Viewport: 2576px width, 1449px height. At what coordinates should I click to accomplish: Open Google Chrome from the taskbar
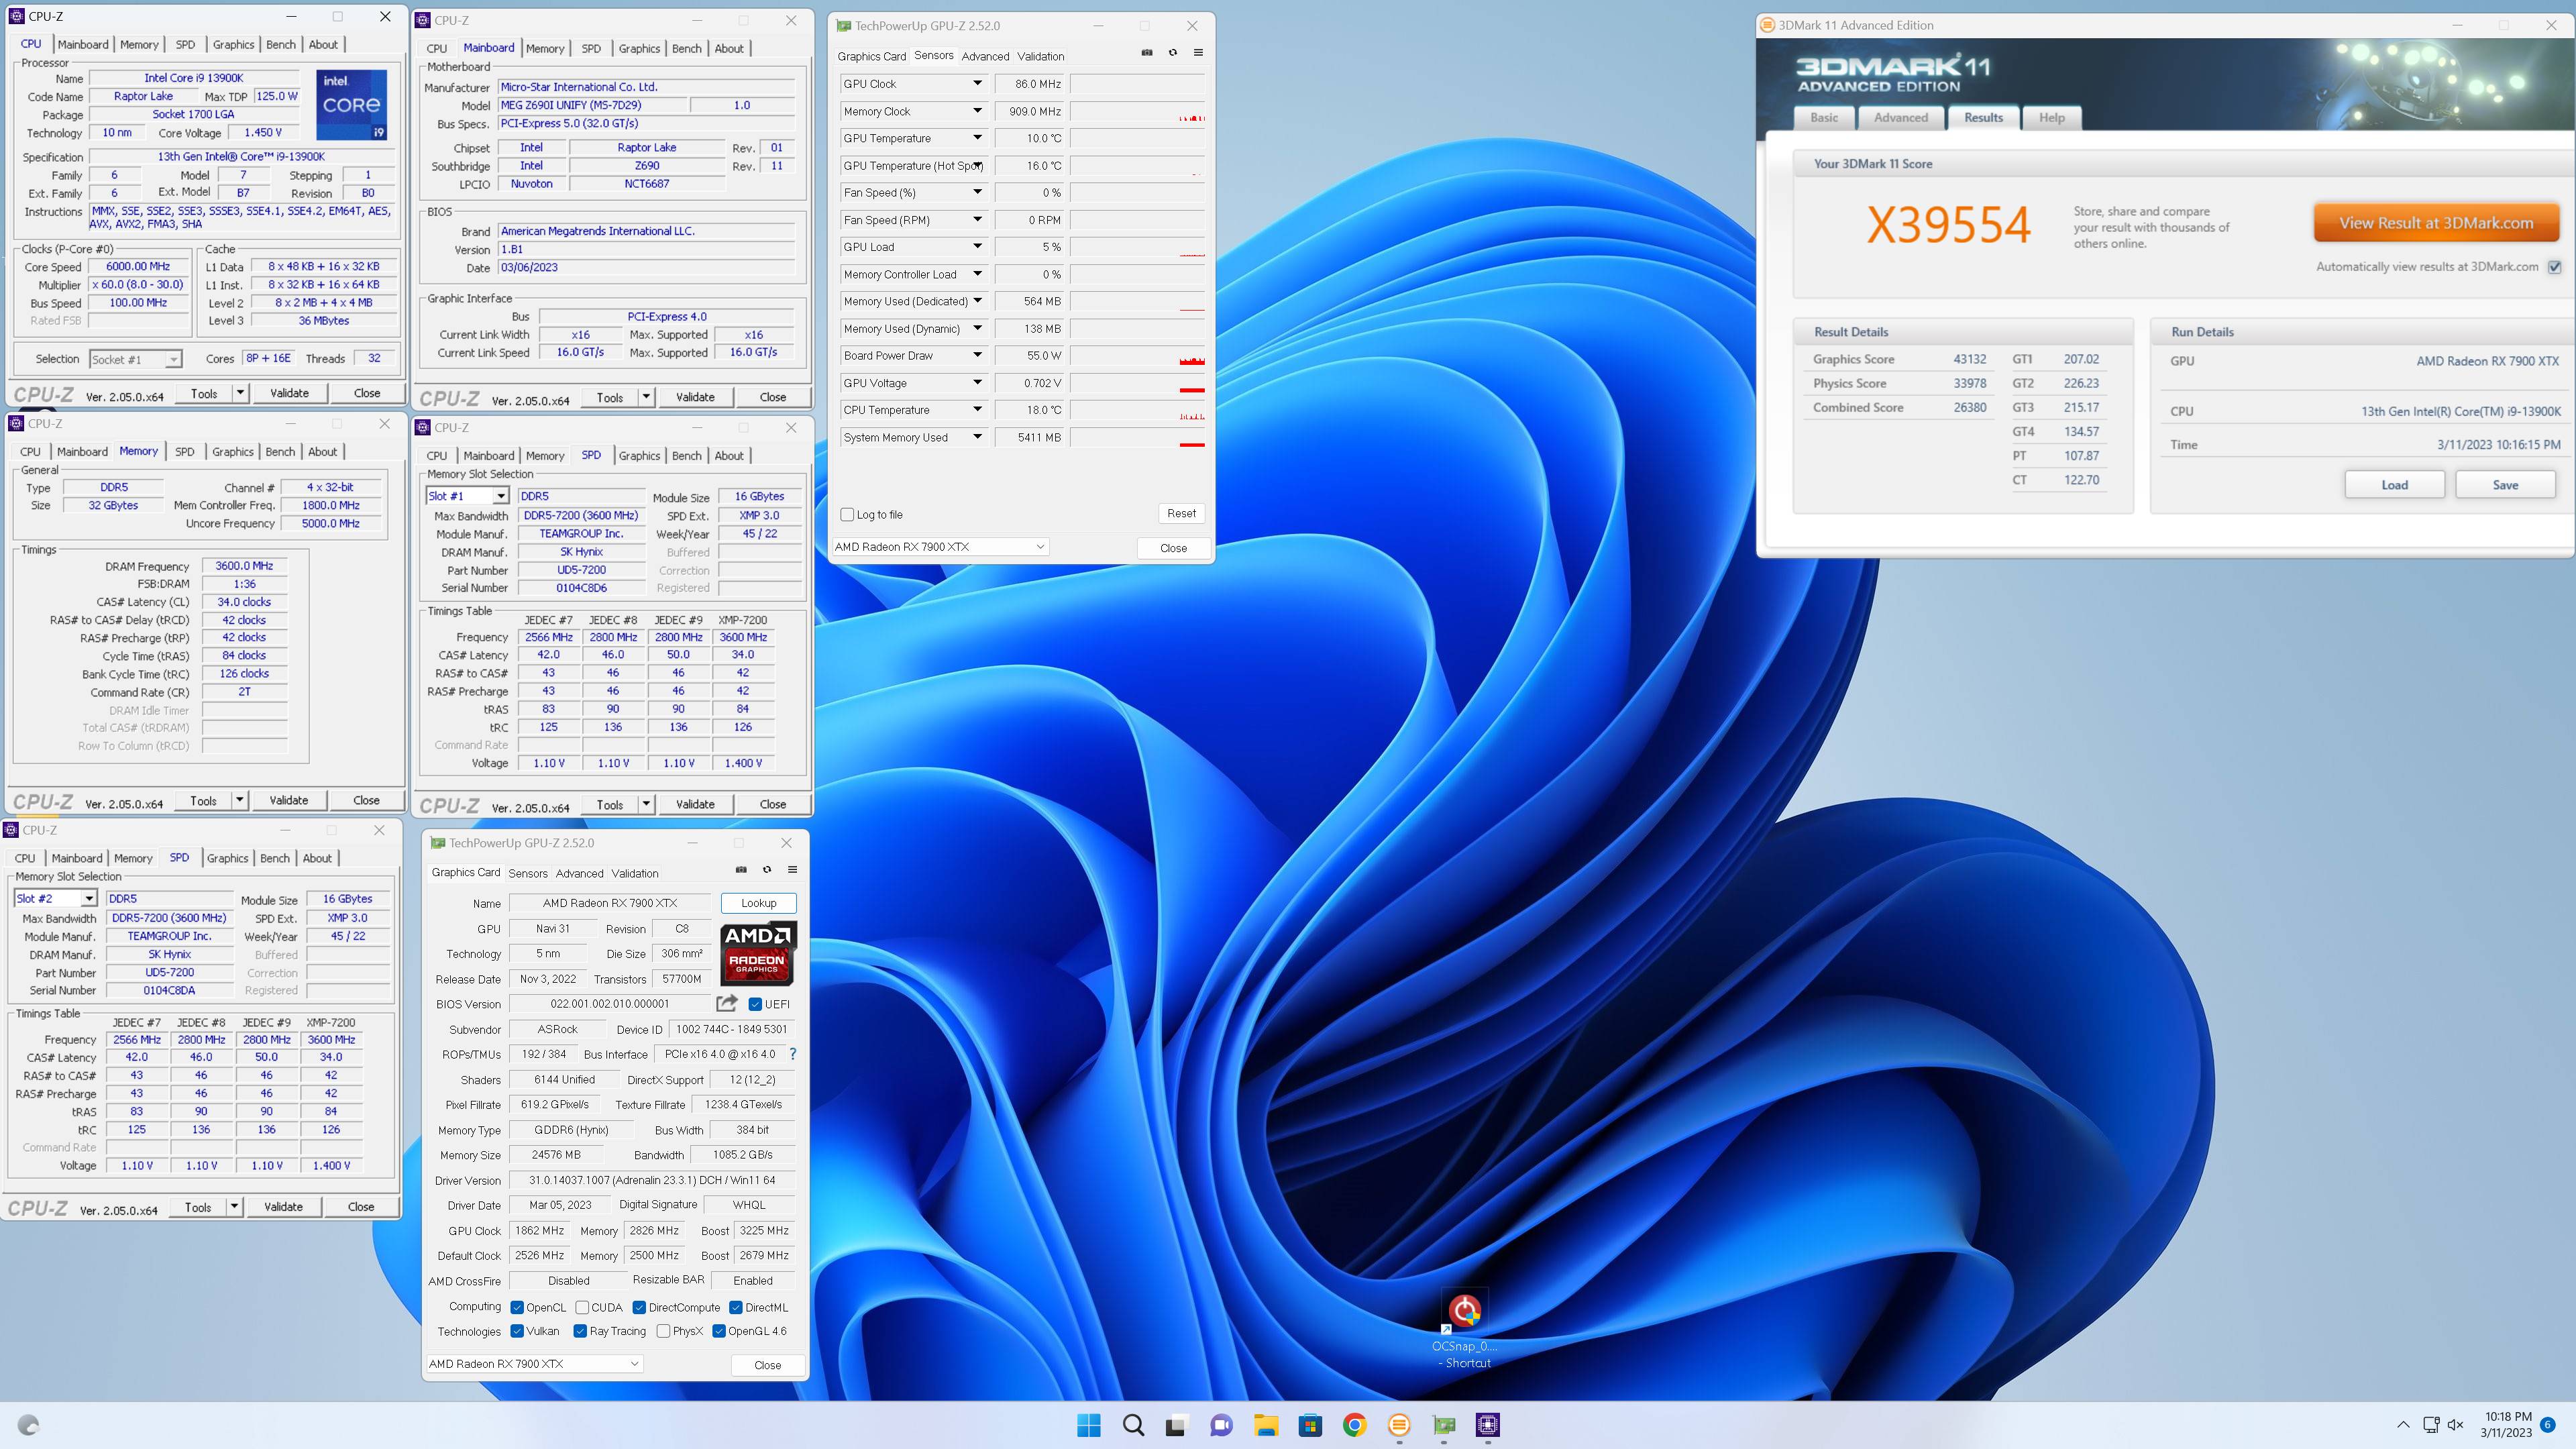(1354, 1425)
